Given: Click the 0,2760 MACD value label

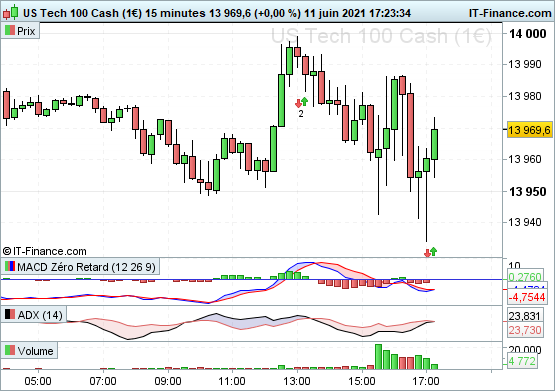Looking at the screenshot, I should [x=525, y=277].
